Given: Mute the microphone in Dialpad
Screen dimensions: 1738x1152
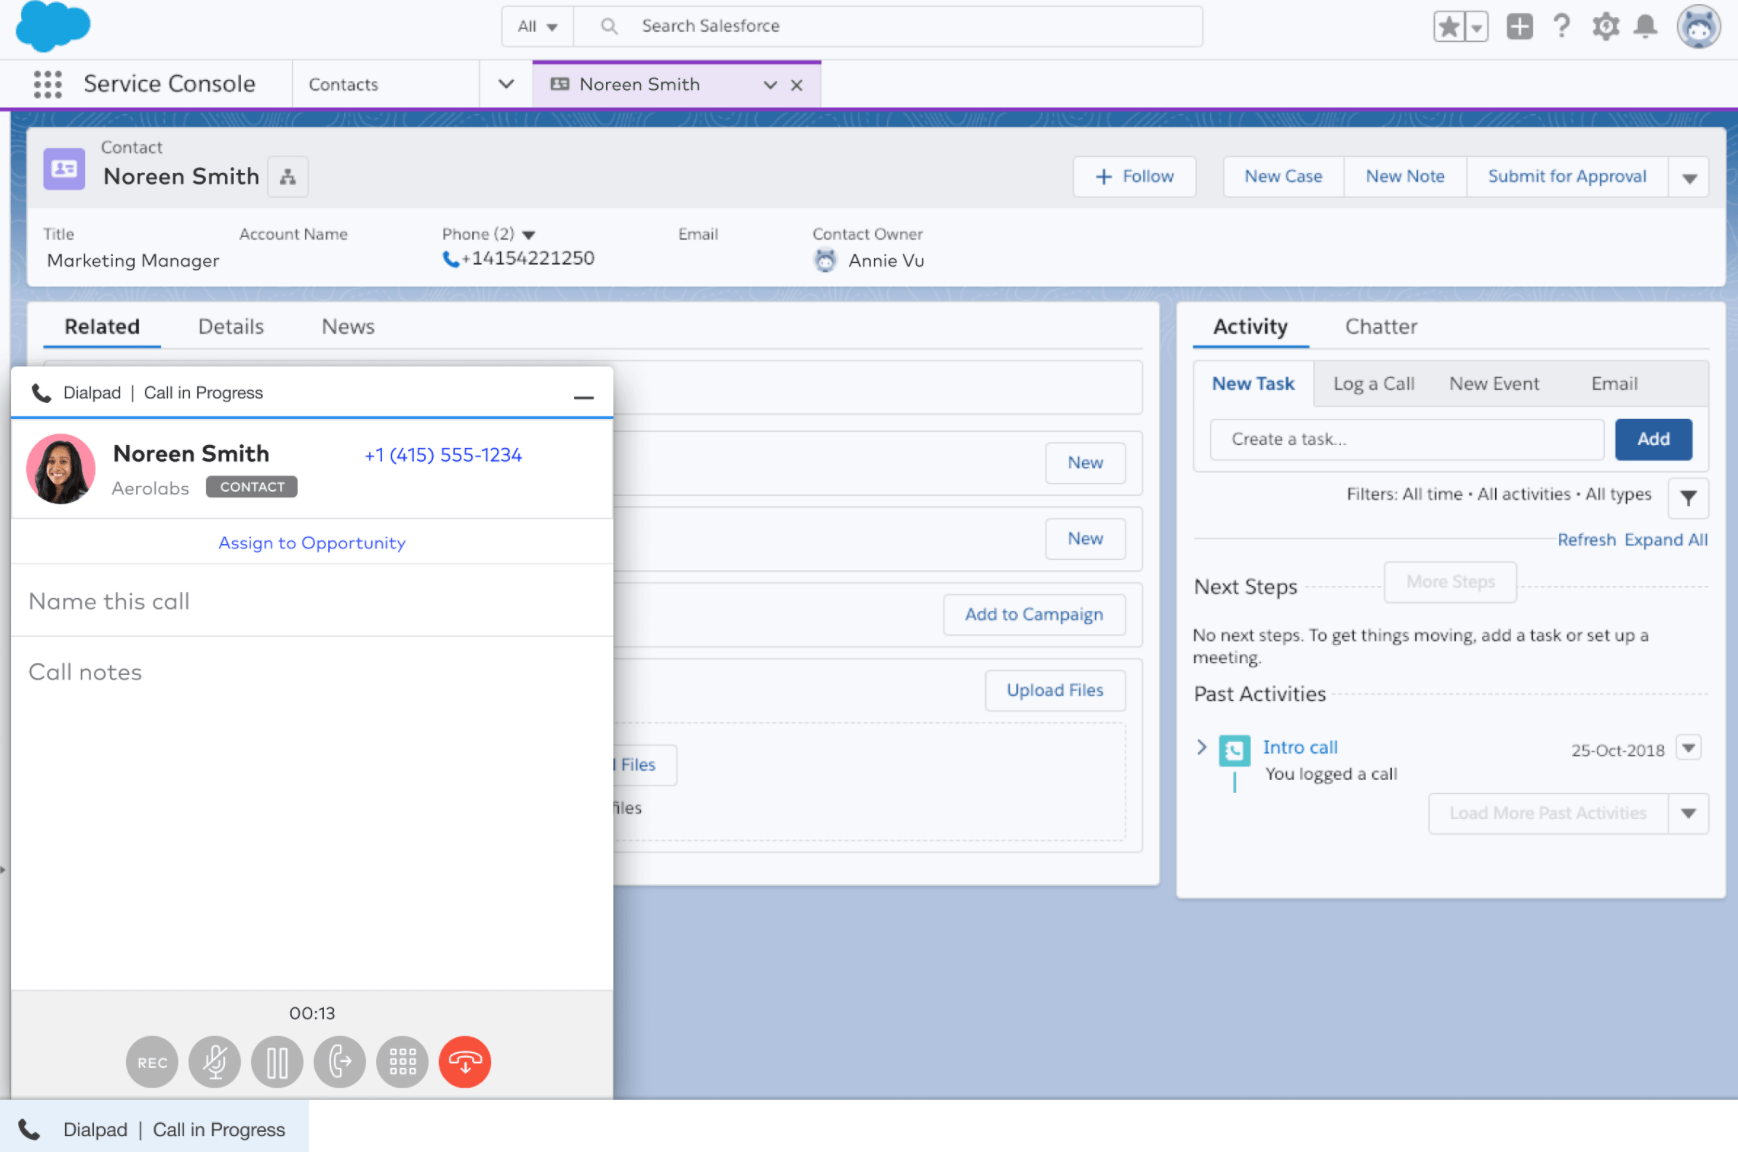Looking at the screenshot, I should pos(214,1062).
